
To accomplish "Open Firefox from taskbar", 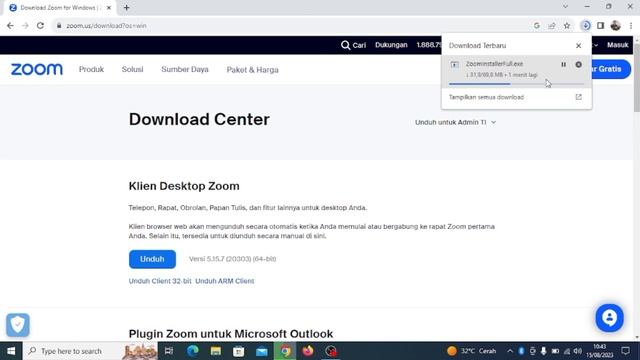I will pyautogui.click(x=308, y=351).
